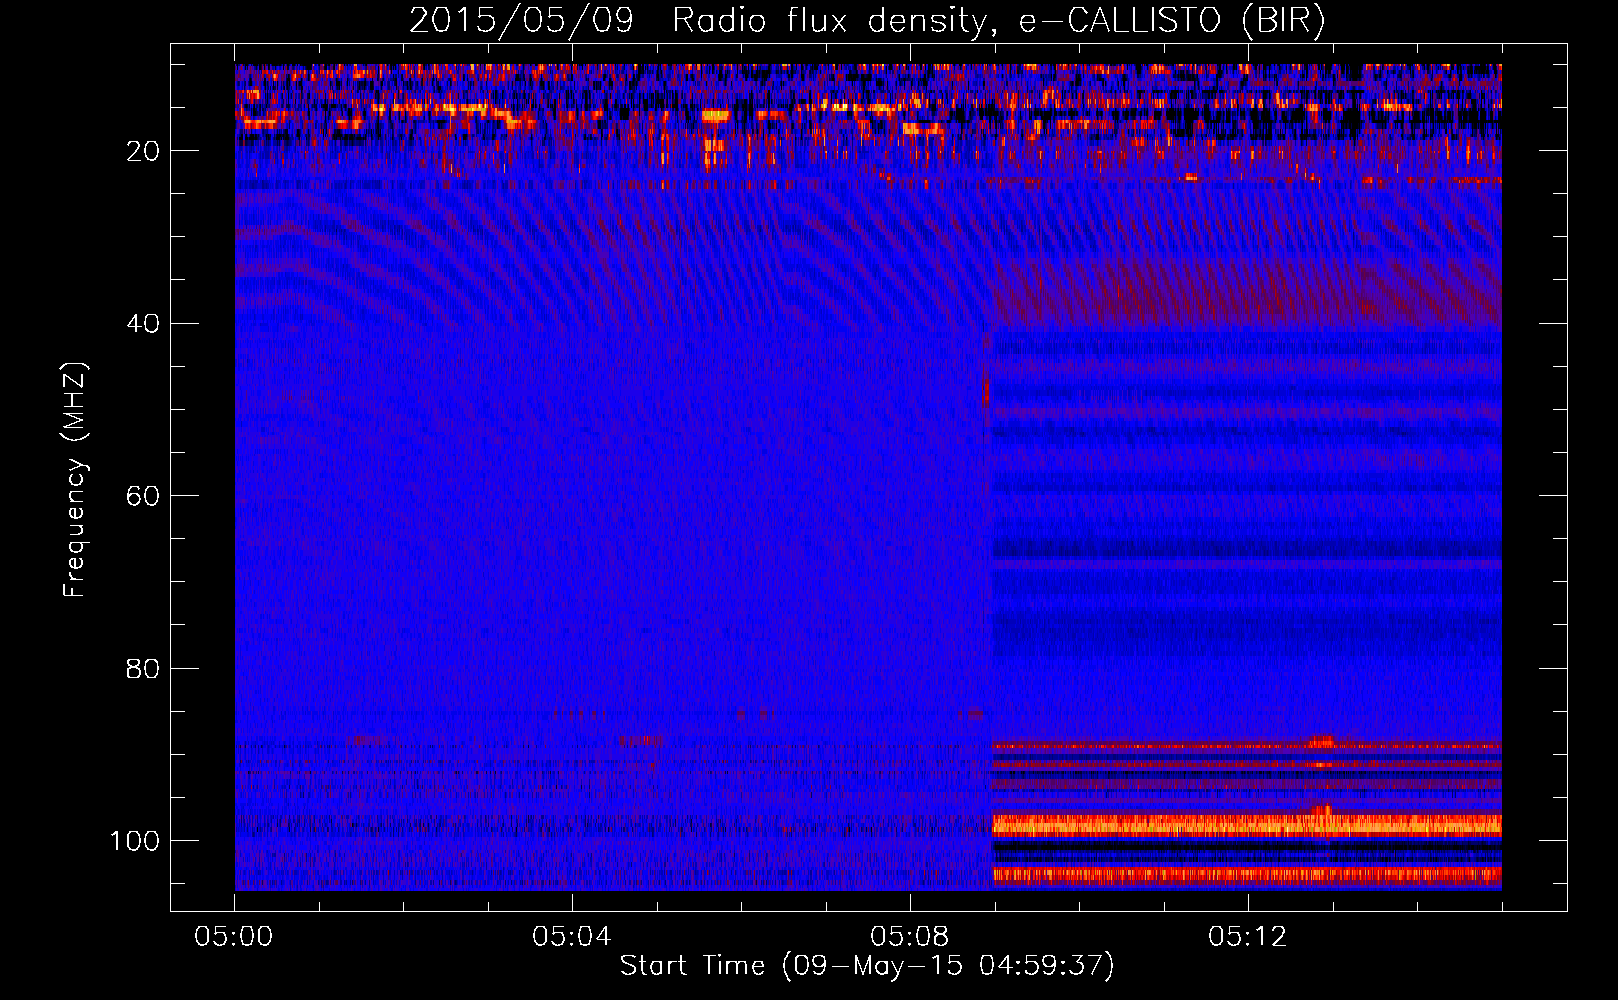Click the '80' frequency tick label

[143, 668]
